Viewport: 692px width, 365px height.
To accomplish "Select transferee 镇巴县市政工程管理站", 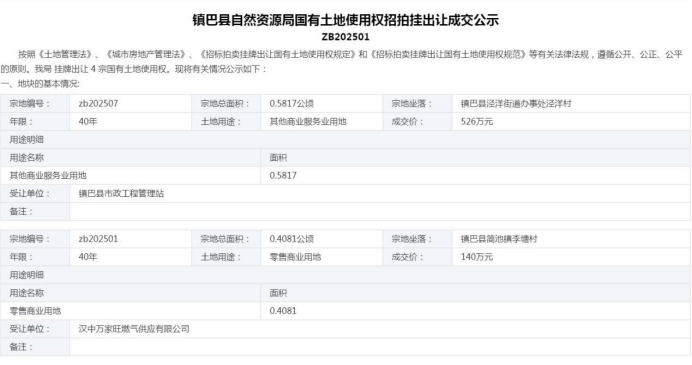I will point(121,194).
